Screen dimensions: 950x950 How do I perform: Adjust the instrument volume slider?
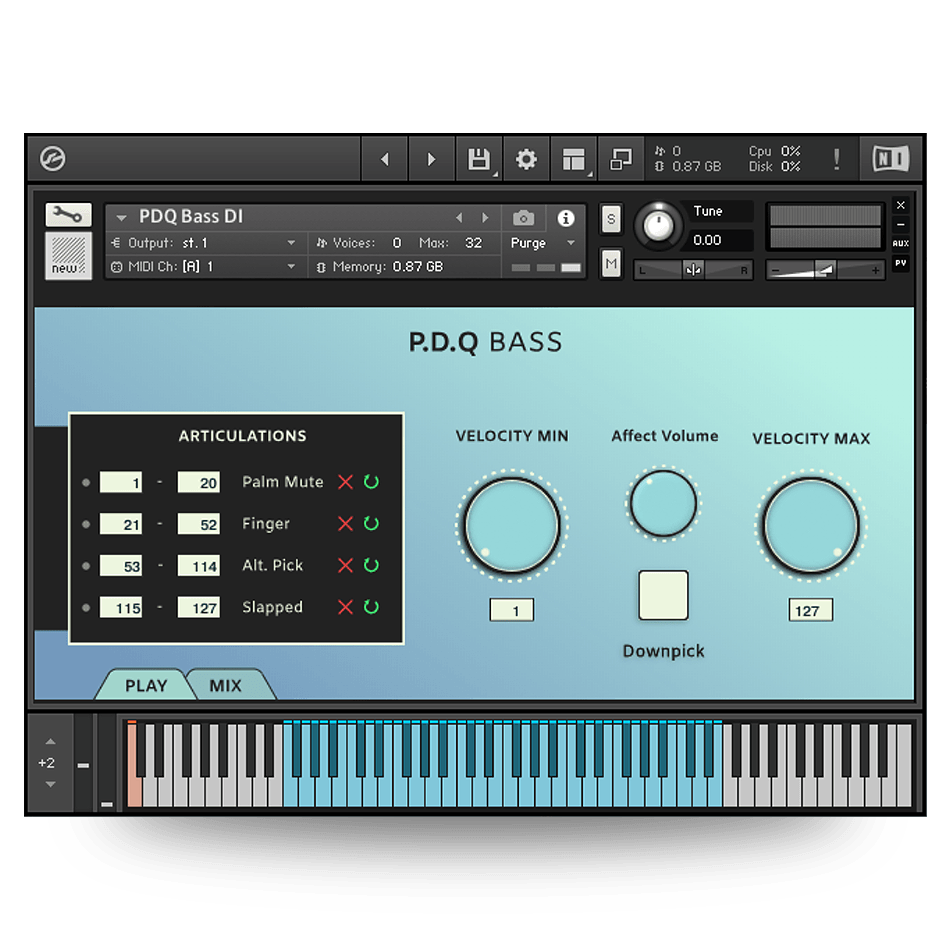pyautogui.click(x=825, y=270)
